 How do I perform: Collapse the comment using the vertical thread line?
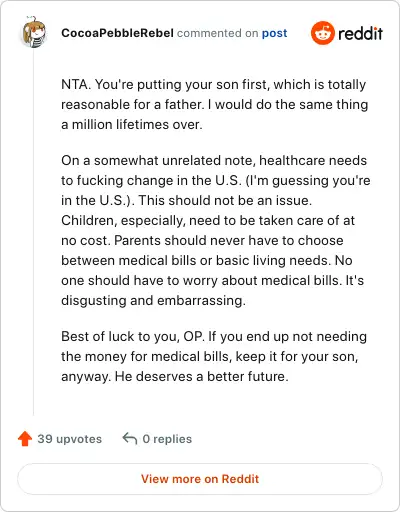33,232
